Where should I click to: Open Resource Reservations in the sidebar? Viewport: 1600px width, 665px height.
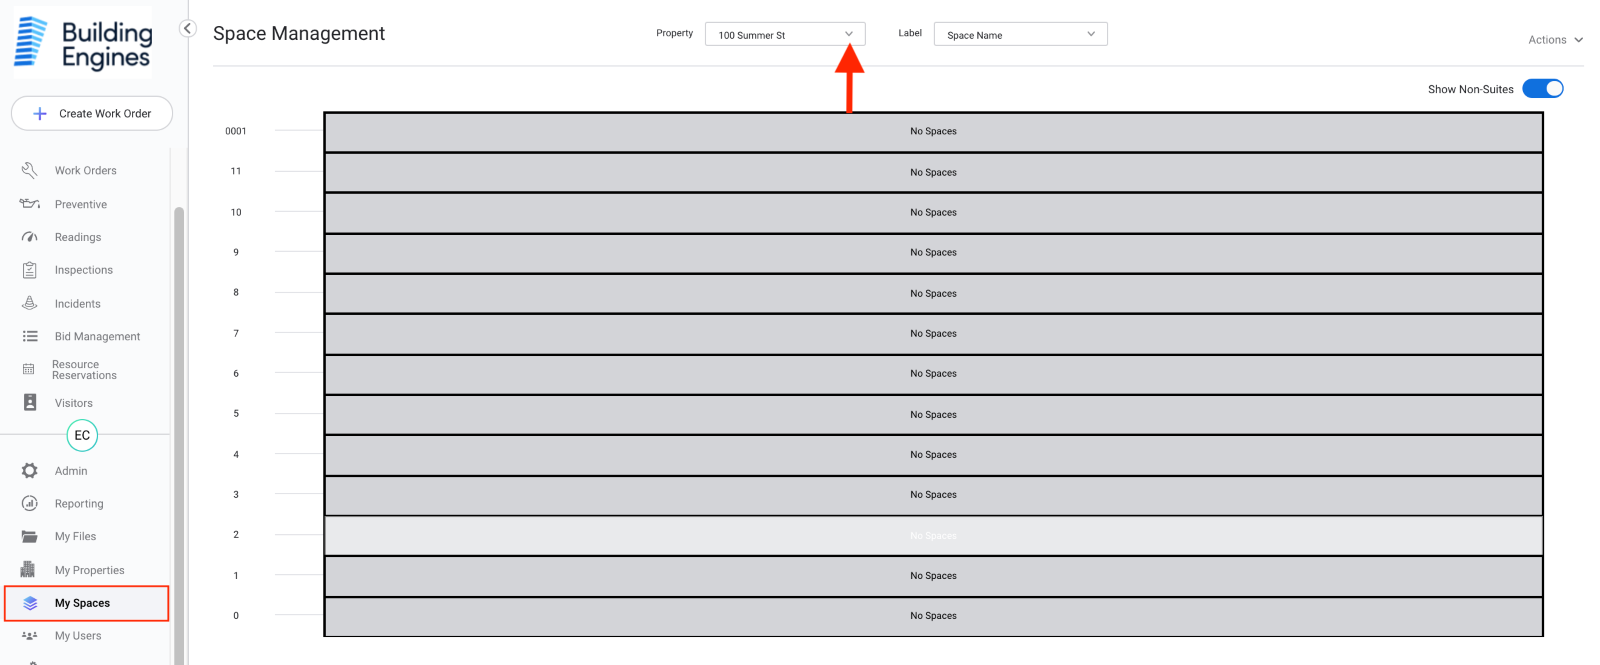pyautogui.click(x=84, y=370)
